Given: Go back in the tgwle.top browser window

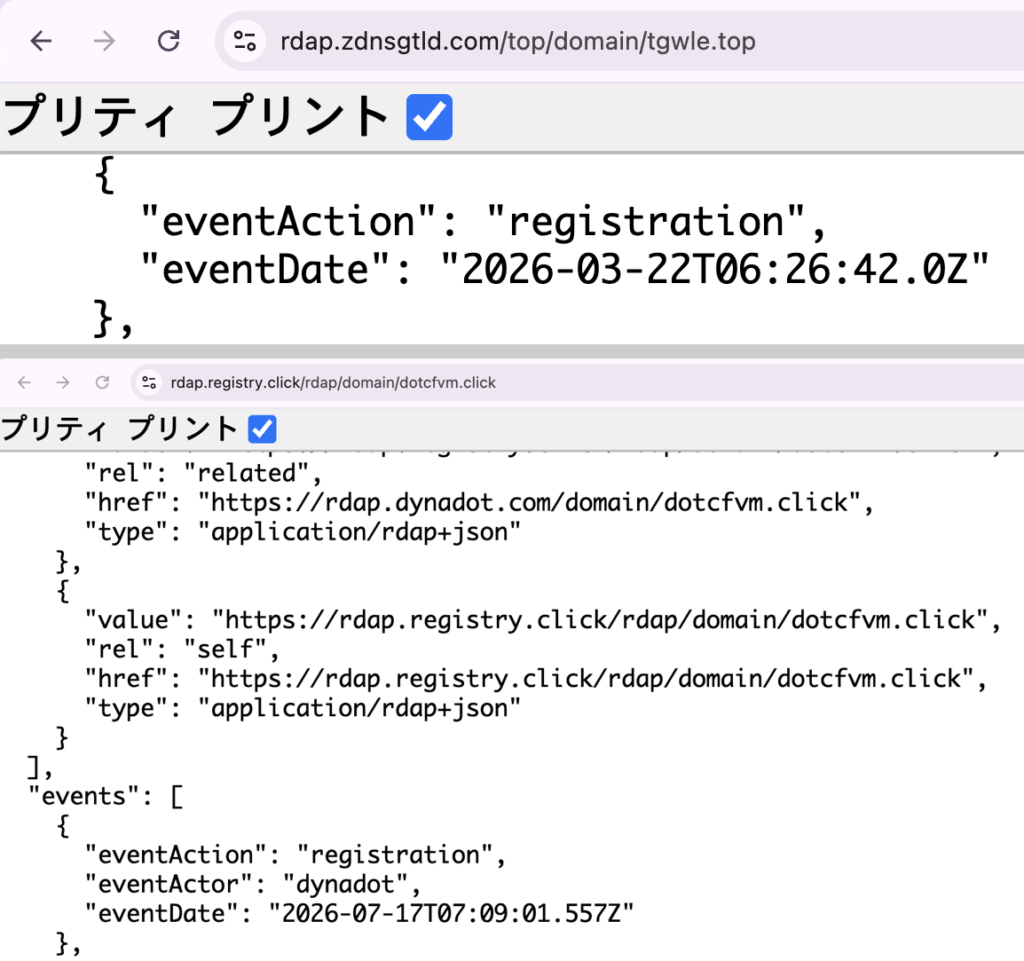Looking at the screenshot, I should (x=41, y=41).
